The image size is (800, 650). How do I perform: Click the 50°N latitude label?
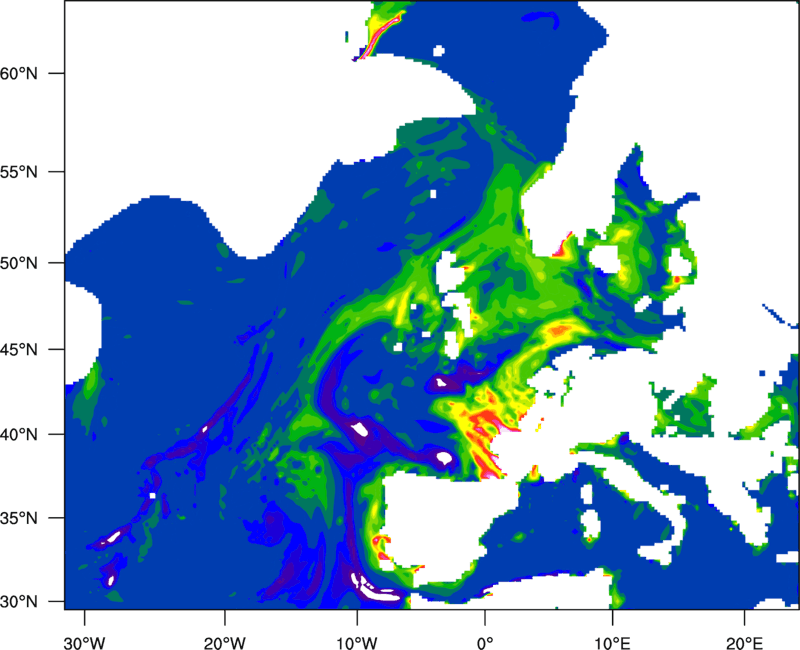[19, 263]
